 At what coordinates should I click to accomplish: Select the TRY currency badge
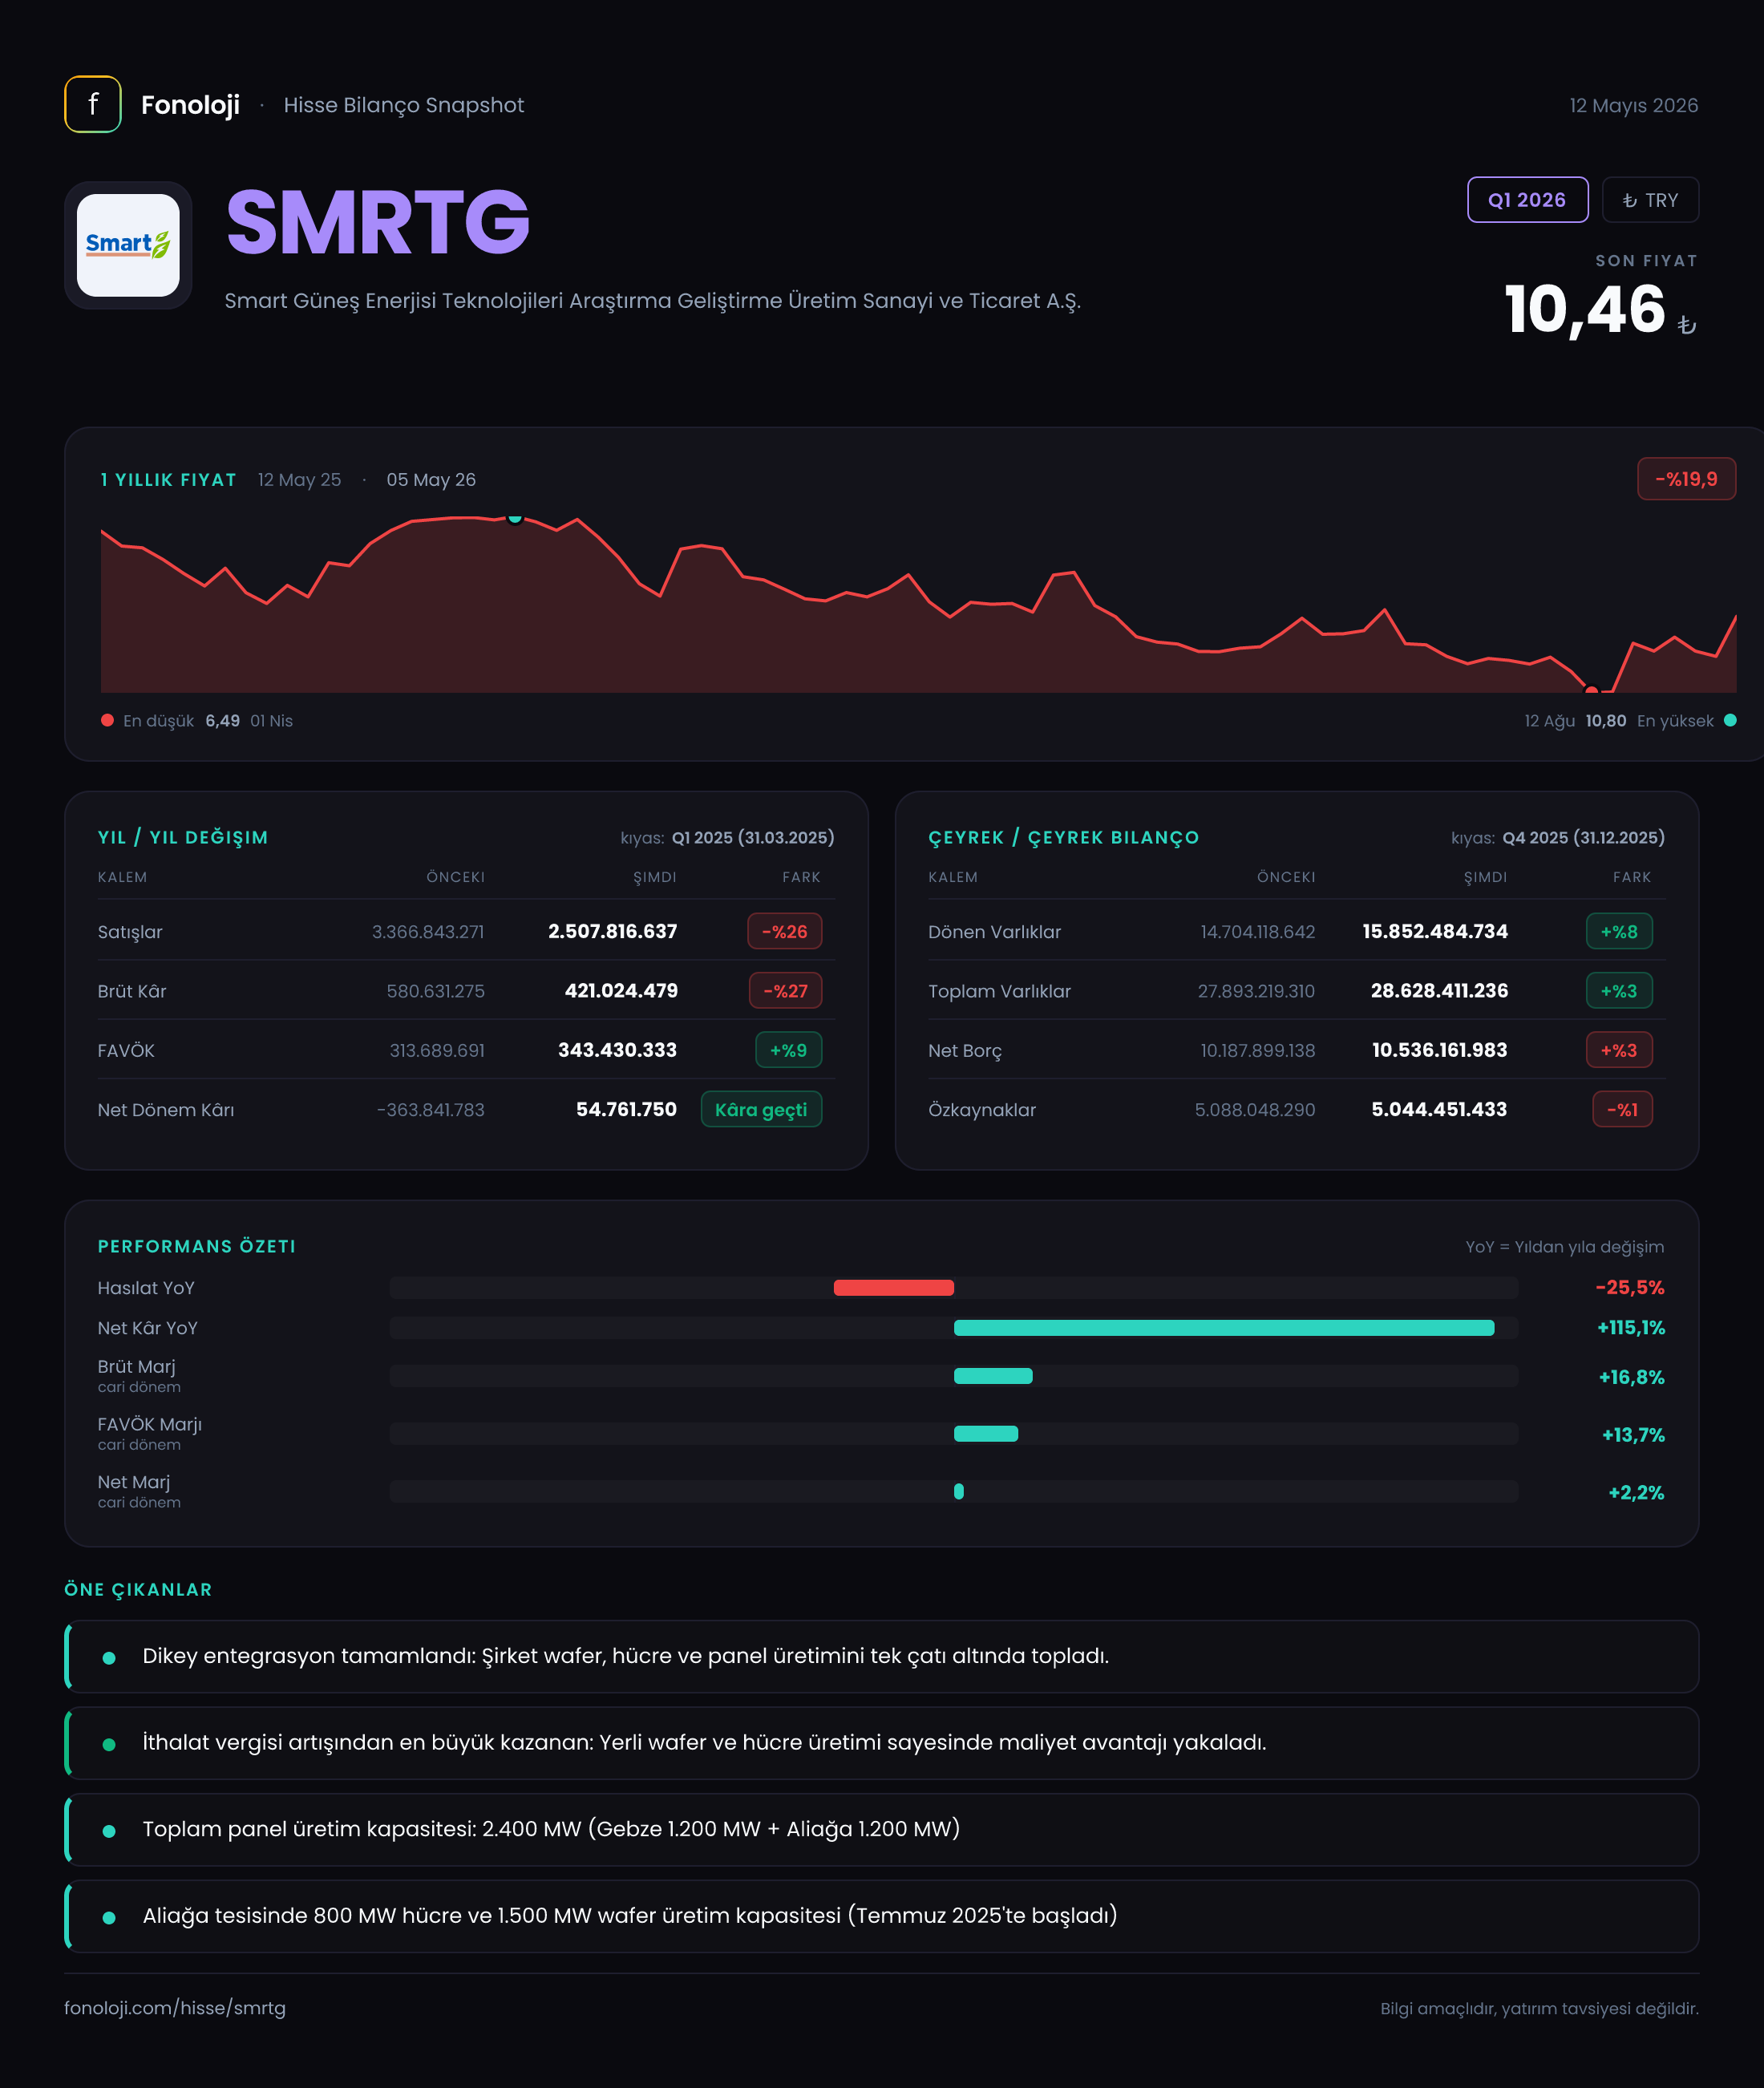click(1650, 200)
